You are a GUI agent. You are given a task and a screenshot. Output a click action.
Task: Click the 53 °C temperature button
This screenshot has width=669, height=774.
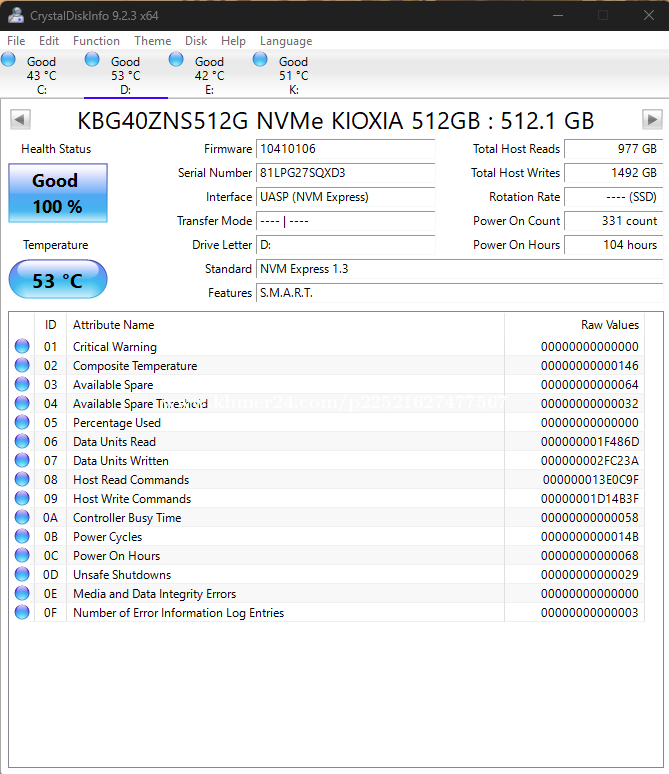pyautogui.click(x=58, y=279)
